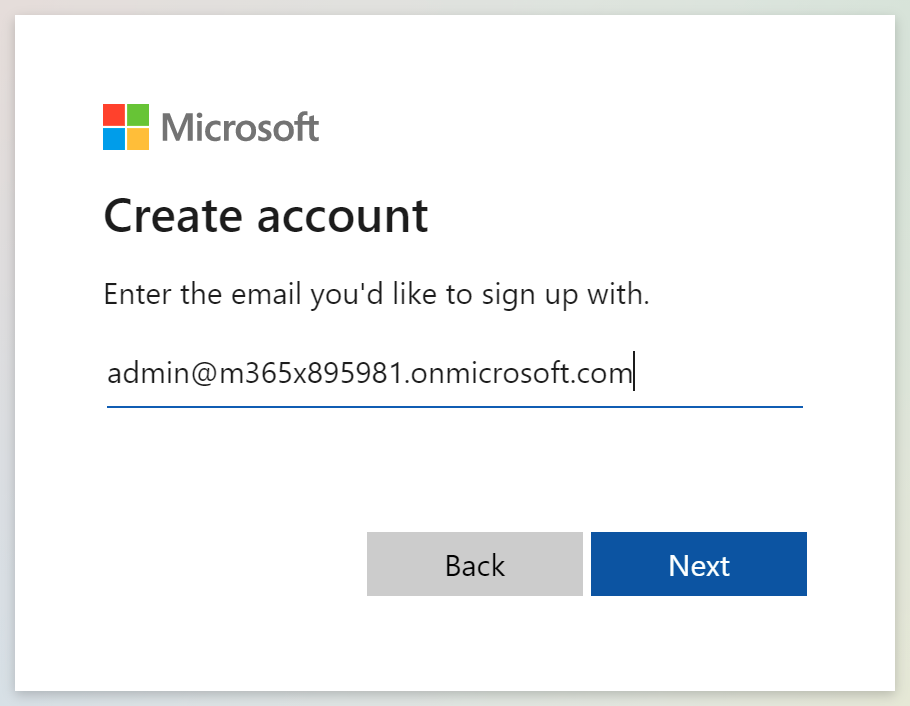The height and width of the screenshot is (706, 910).
Task: Click the blue square of the Microsoft logo
Action: point(114,139)
